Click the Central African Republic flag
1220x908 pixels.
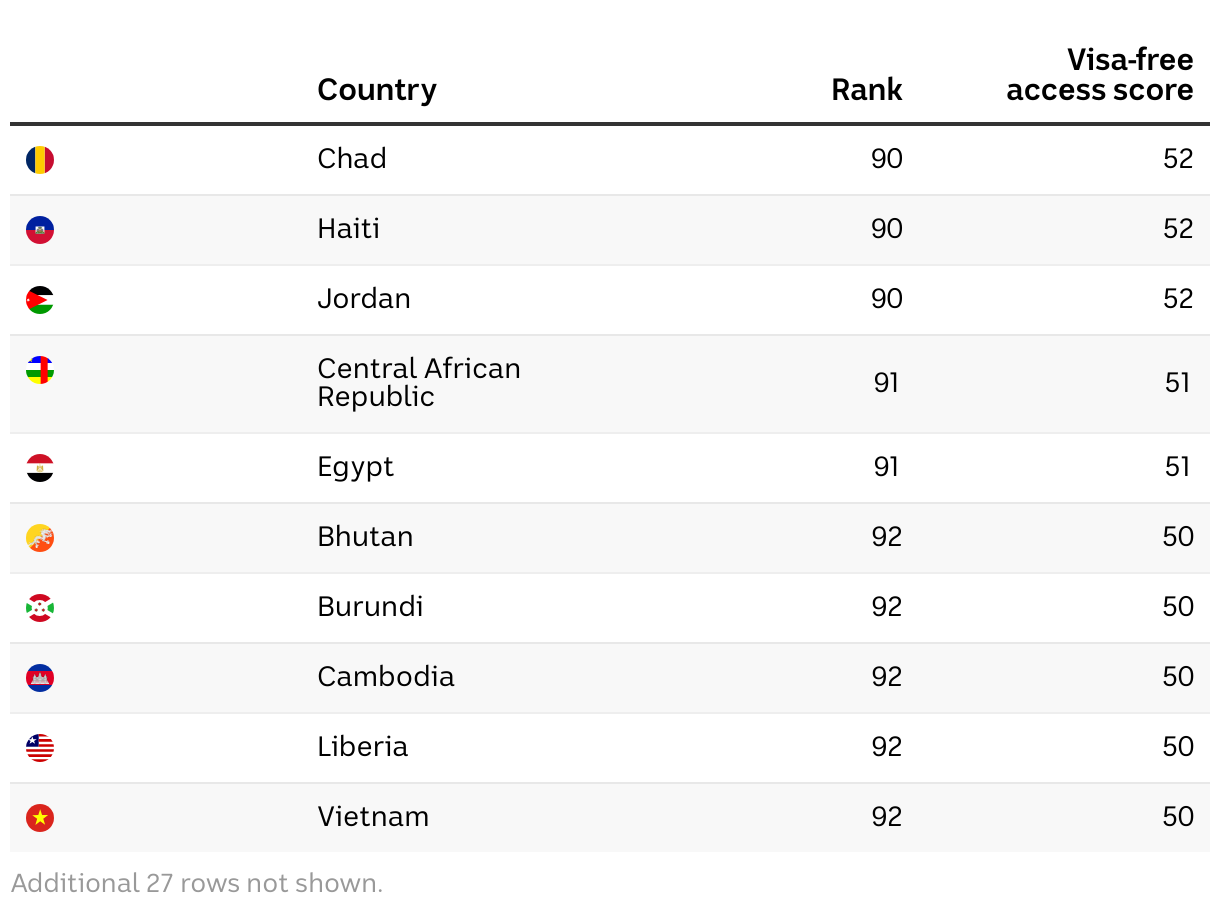tap(40, 370)
